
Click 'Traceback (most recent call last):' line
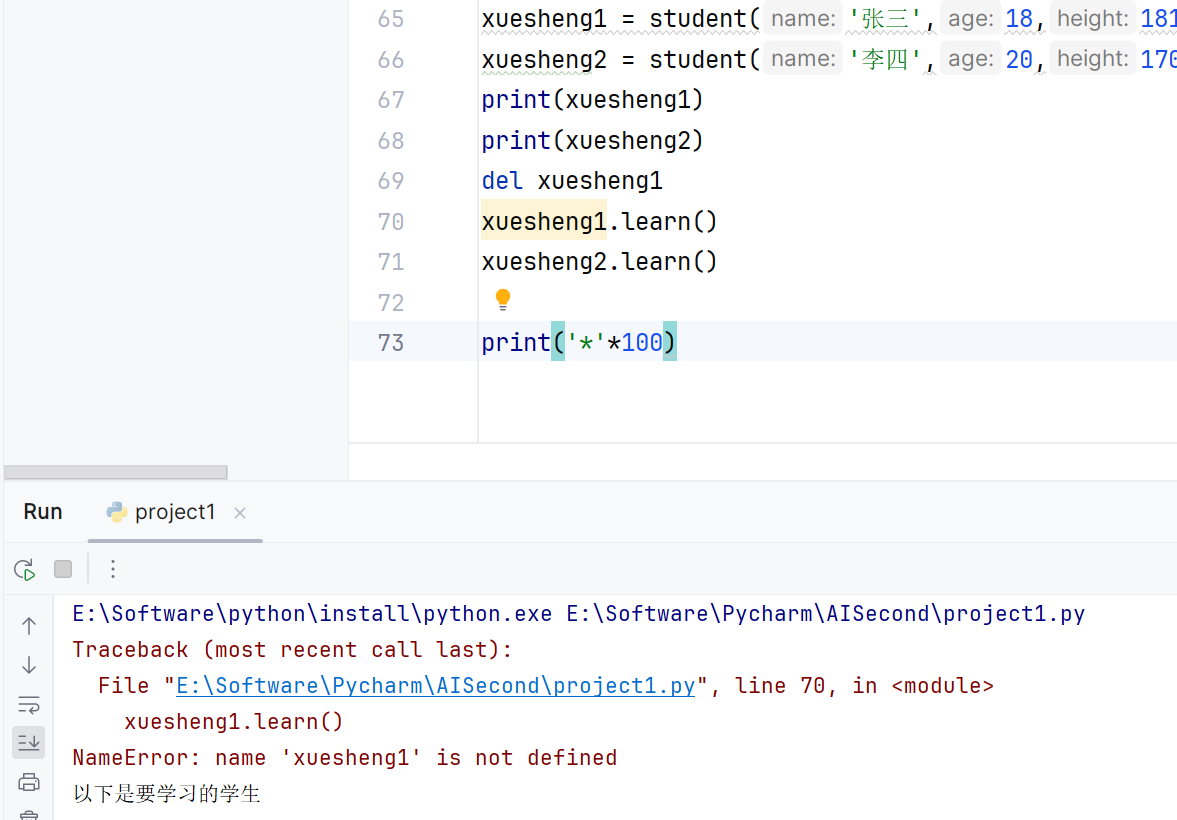pyautogui.click(x=292, y=650)
